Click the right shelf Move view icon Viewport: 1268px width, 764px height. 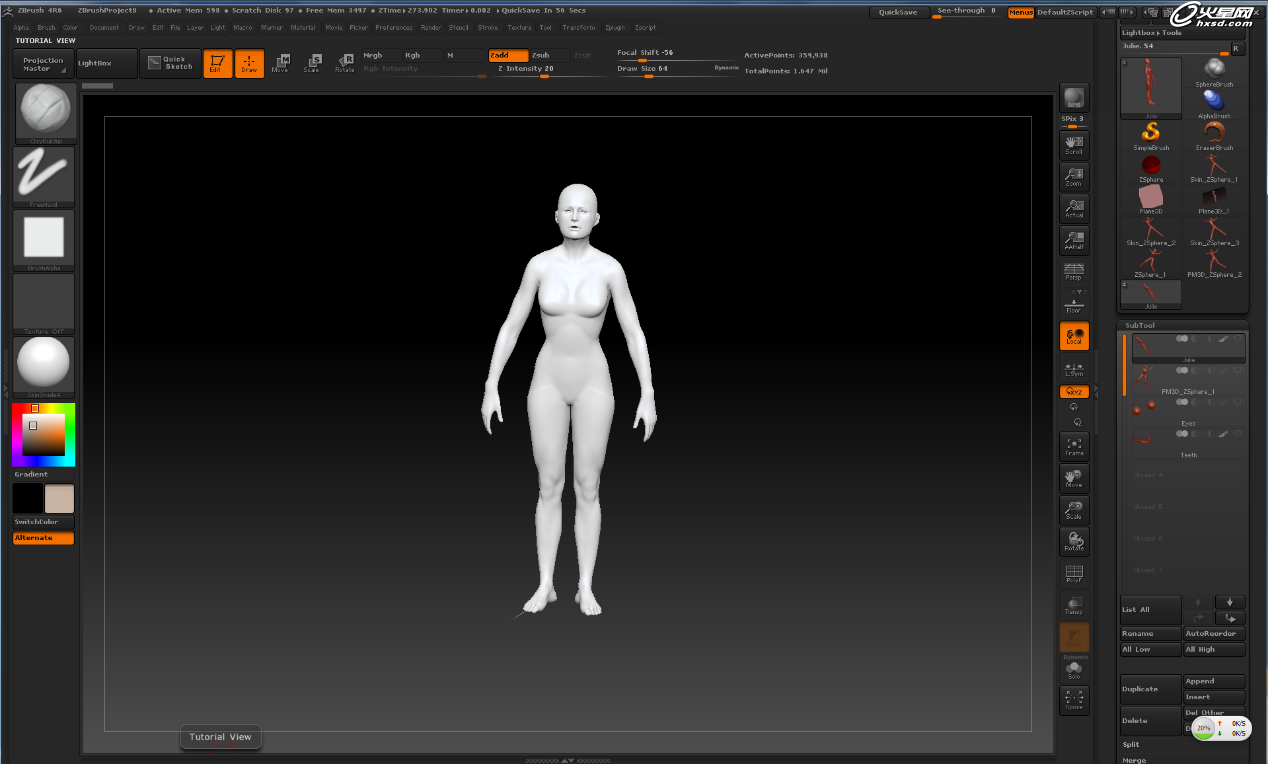[1074, 478]
